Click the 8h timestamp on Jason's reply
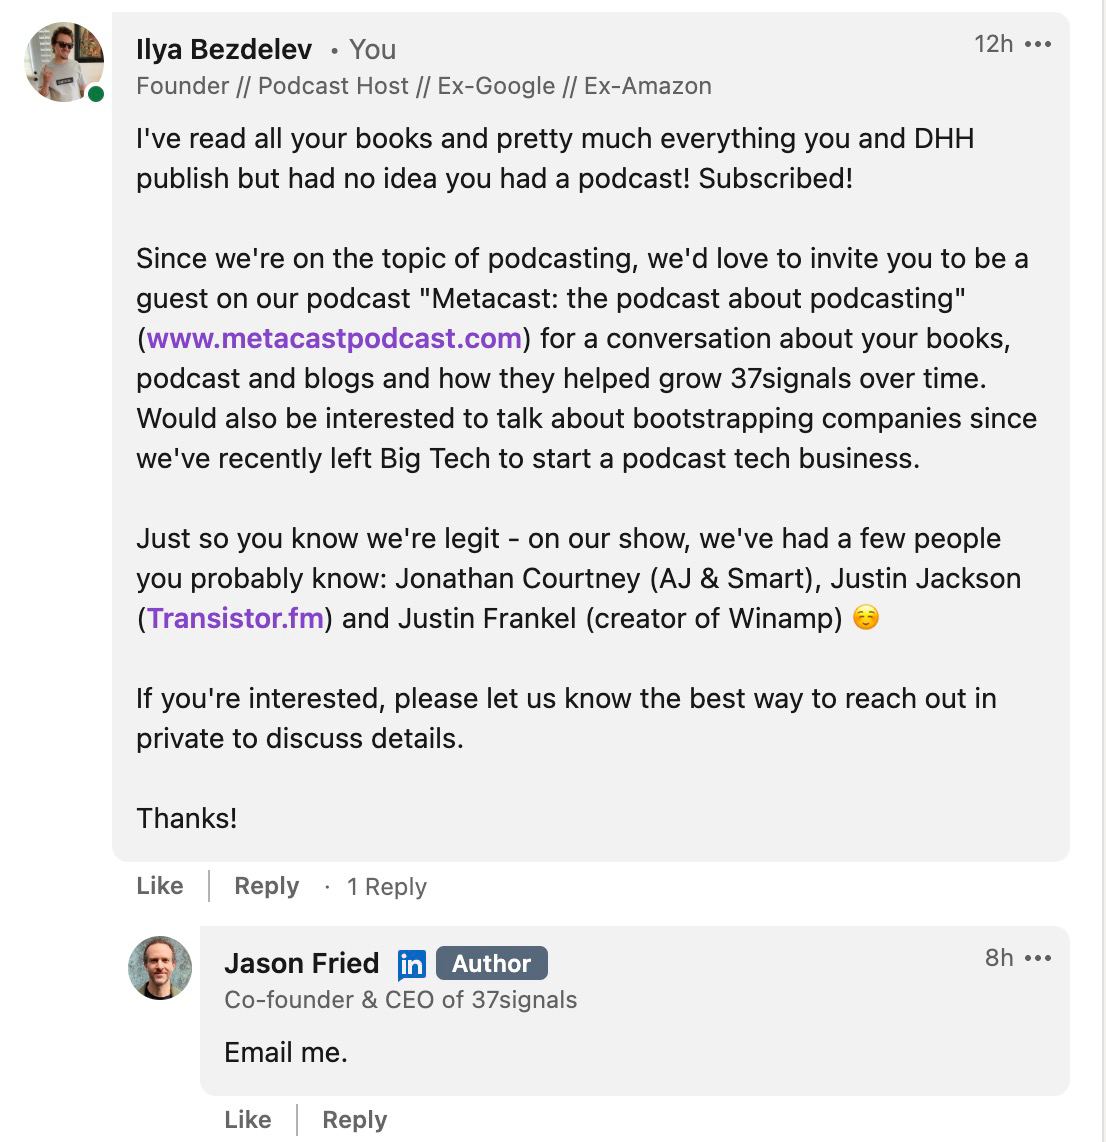 (999, 957)
